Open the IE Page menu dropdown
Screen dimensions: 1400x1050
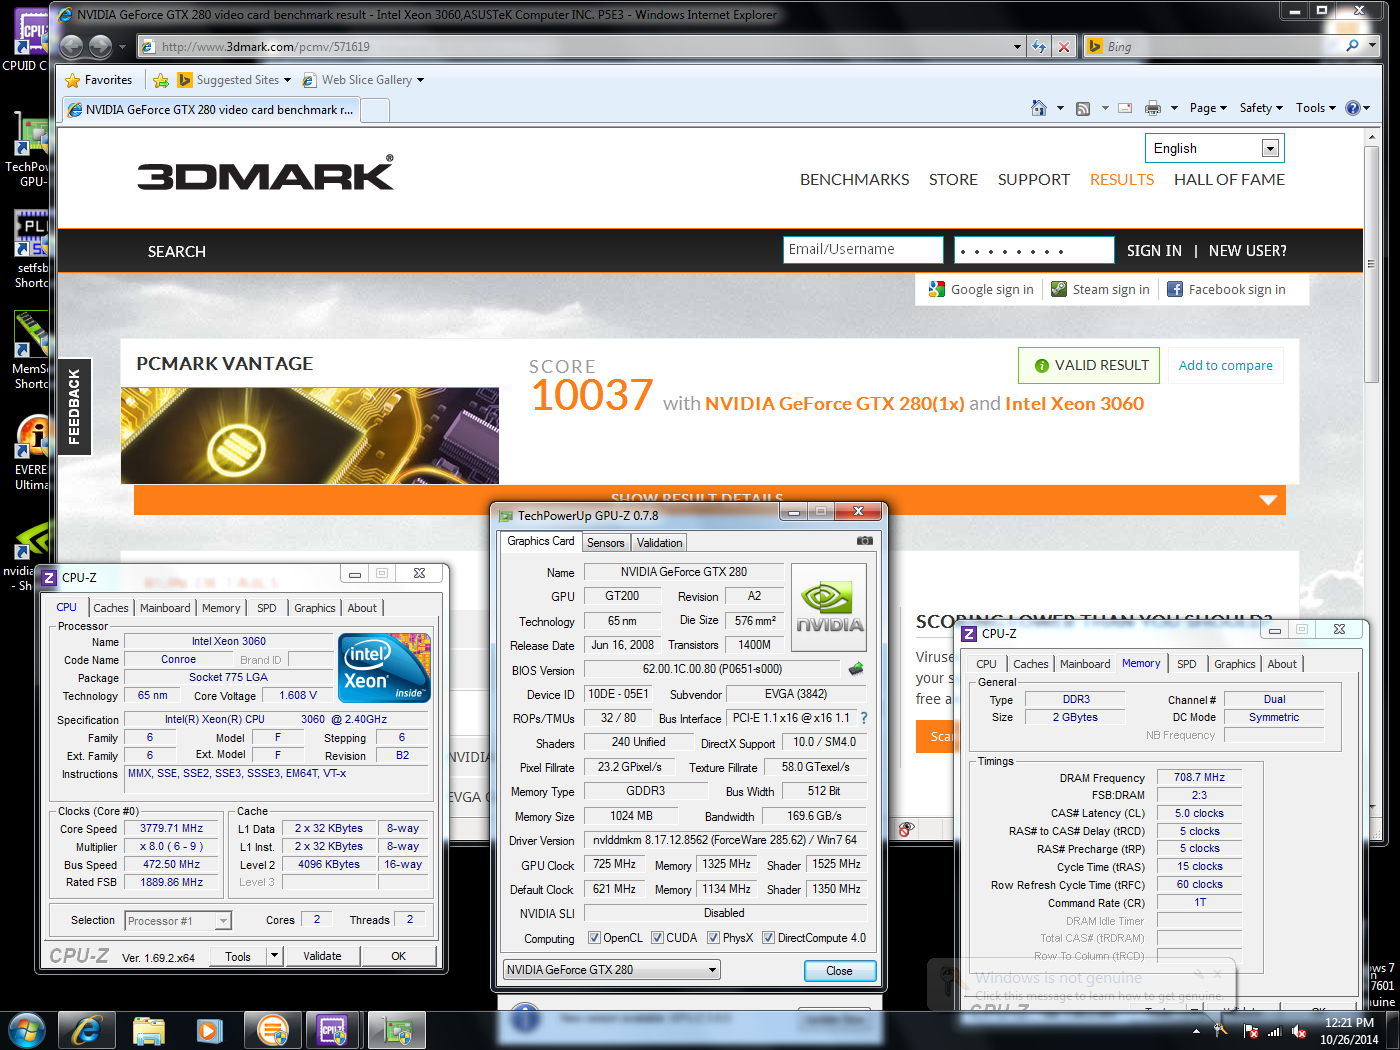click(x=1208, y=108)
